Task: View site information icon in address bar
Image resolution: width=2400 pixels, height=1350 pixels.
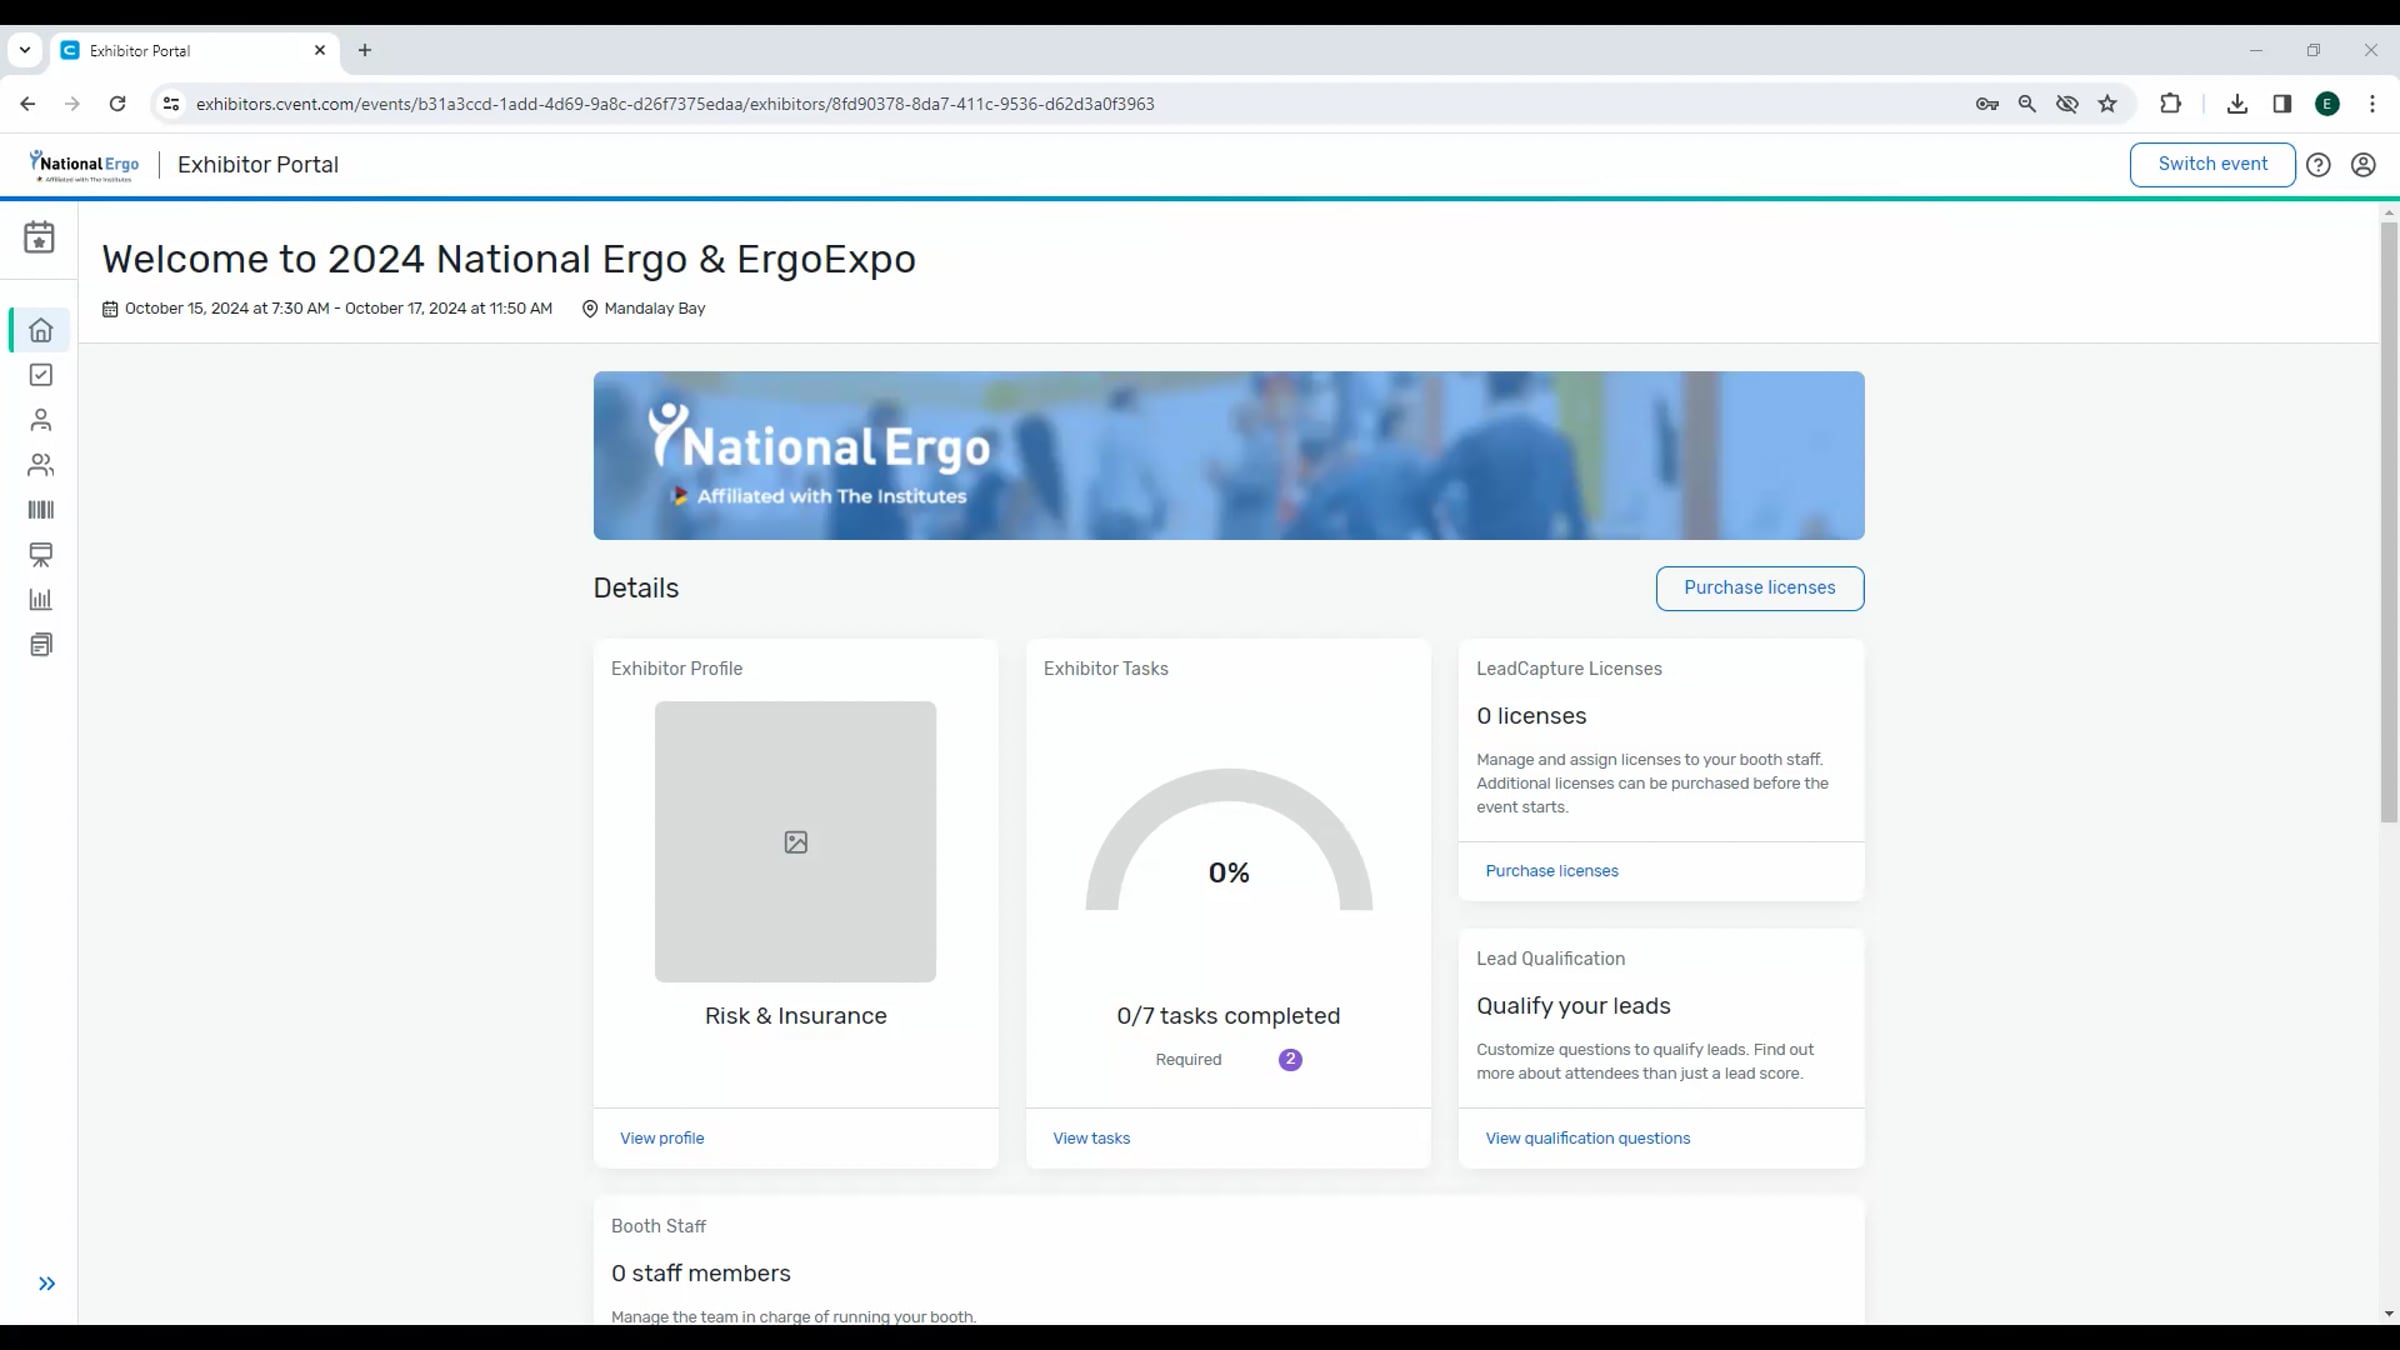Action: (x=171, y=104)
